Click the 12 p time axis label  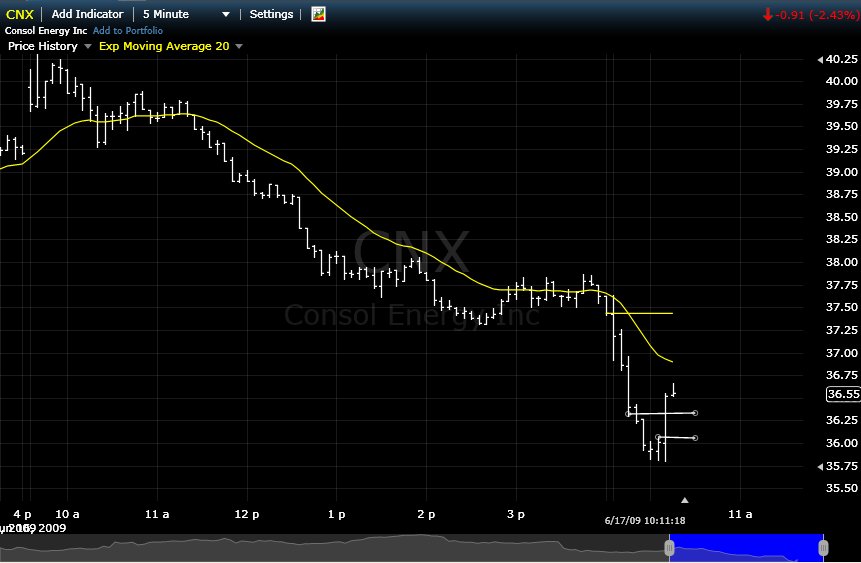(247, 515)
